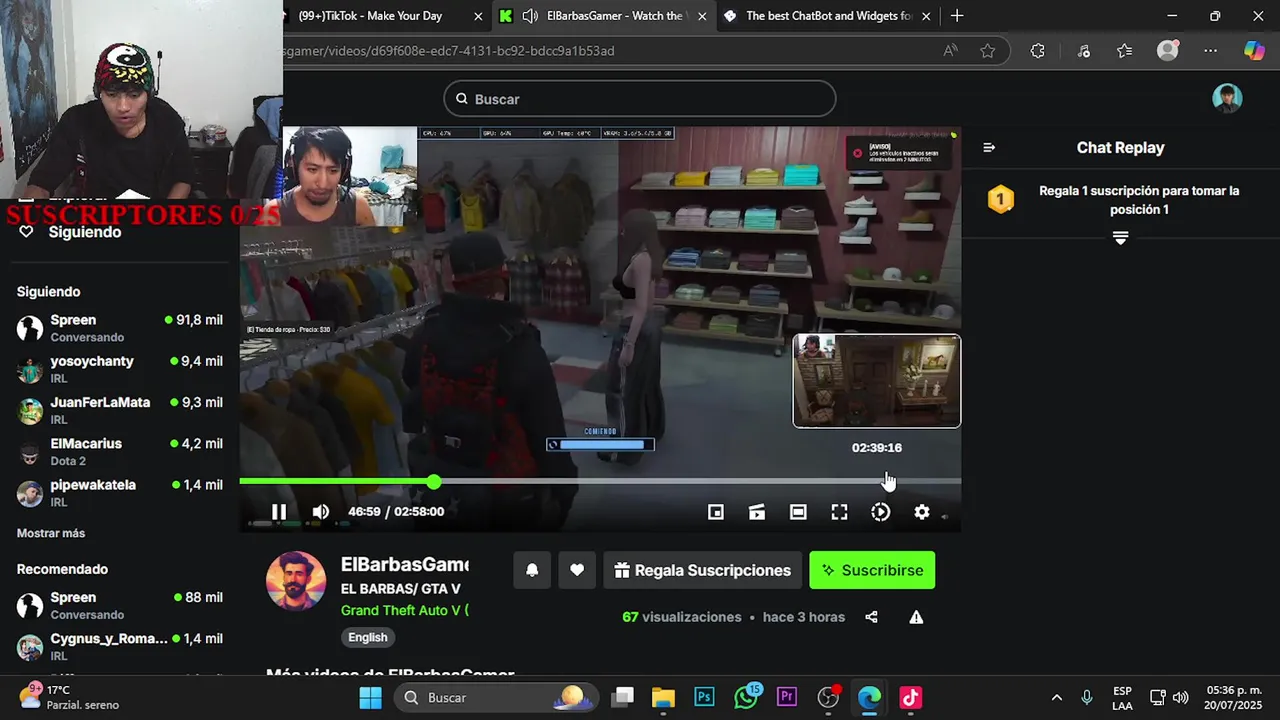This screenshot has width=1280, height=720.
Task: Open Edge media control icon
Action: click(x=1083, y=51)
